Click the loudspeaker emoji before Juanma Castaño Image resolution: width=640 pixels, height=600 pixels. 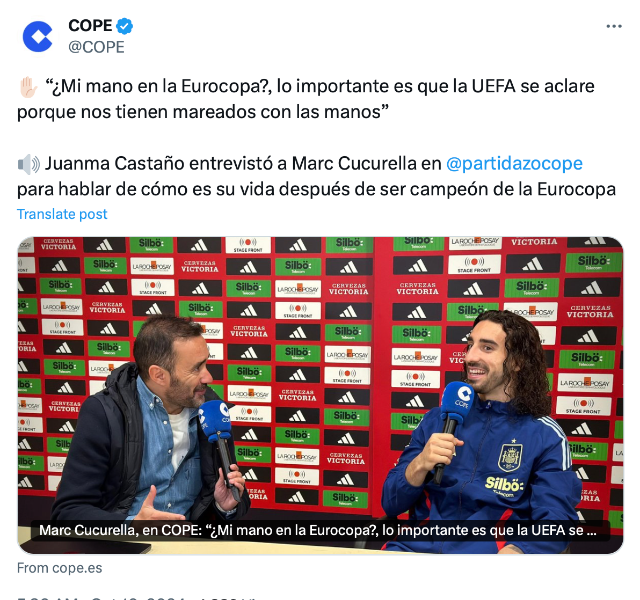29,164
